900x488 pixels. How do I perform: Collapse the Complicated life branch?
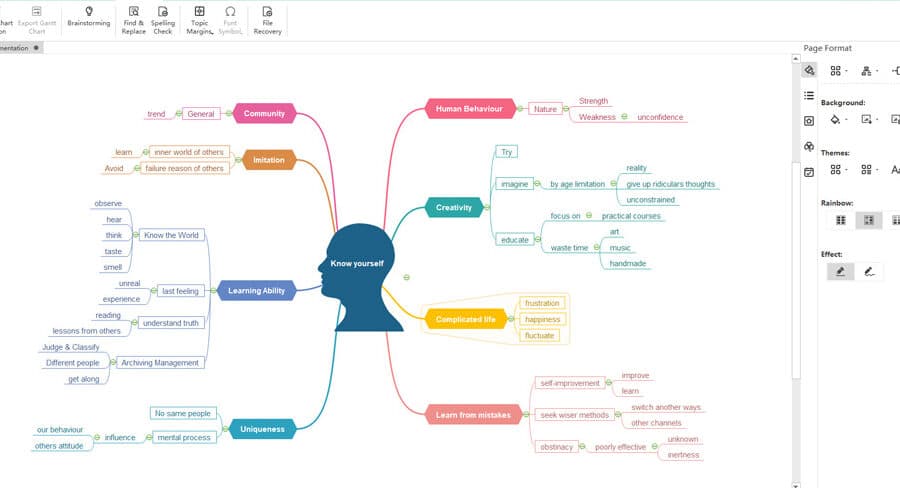click(x=511, y=319)
